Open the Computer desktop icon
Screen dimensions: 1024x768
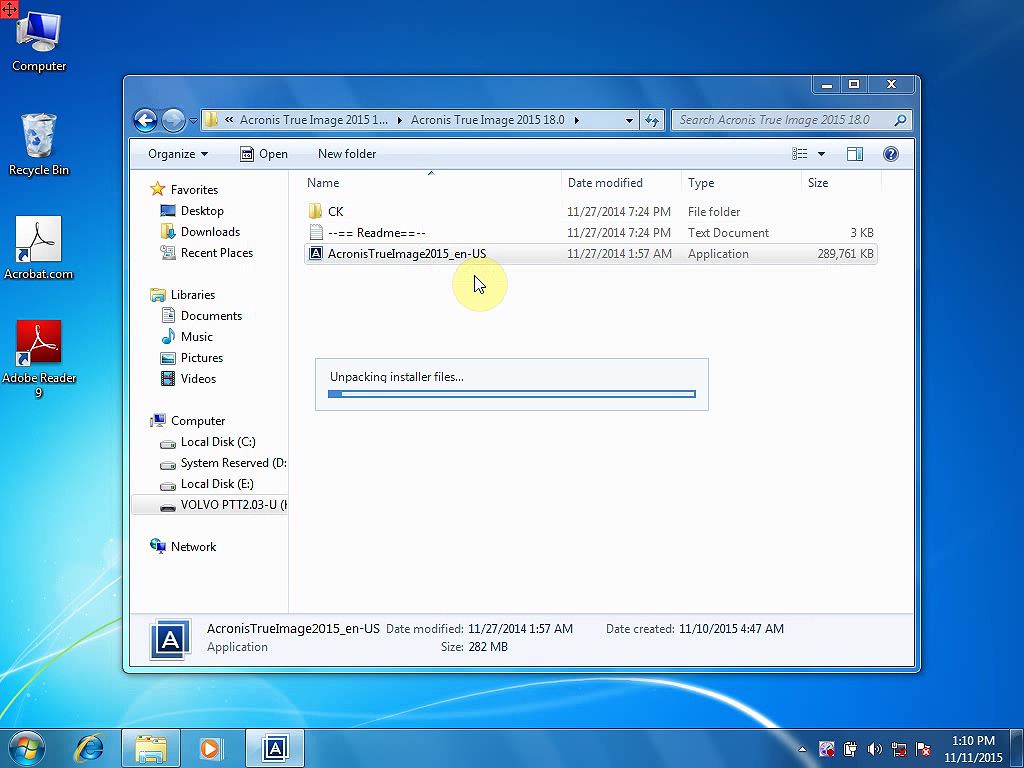pyautogui.click(x=39, y=41)
